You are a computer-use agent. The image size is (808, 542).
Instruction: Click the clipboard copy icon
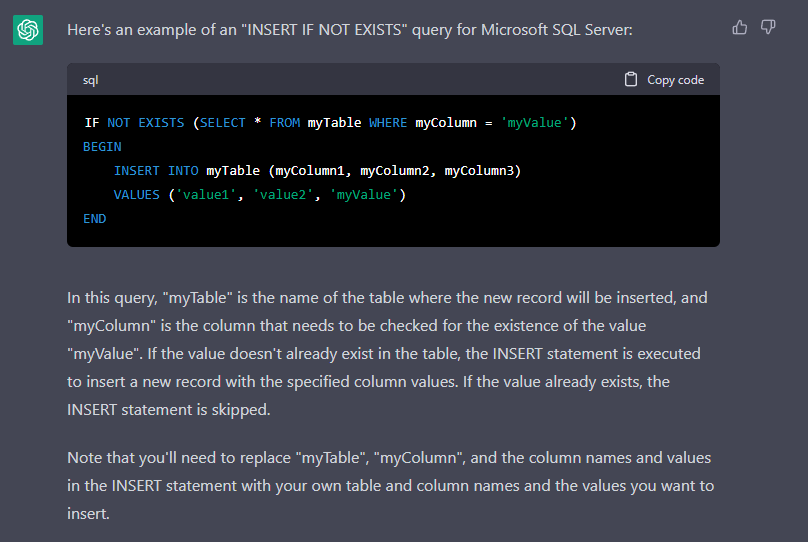[x=631, y=79]
